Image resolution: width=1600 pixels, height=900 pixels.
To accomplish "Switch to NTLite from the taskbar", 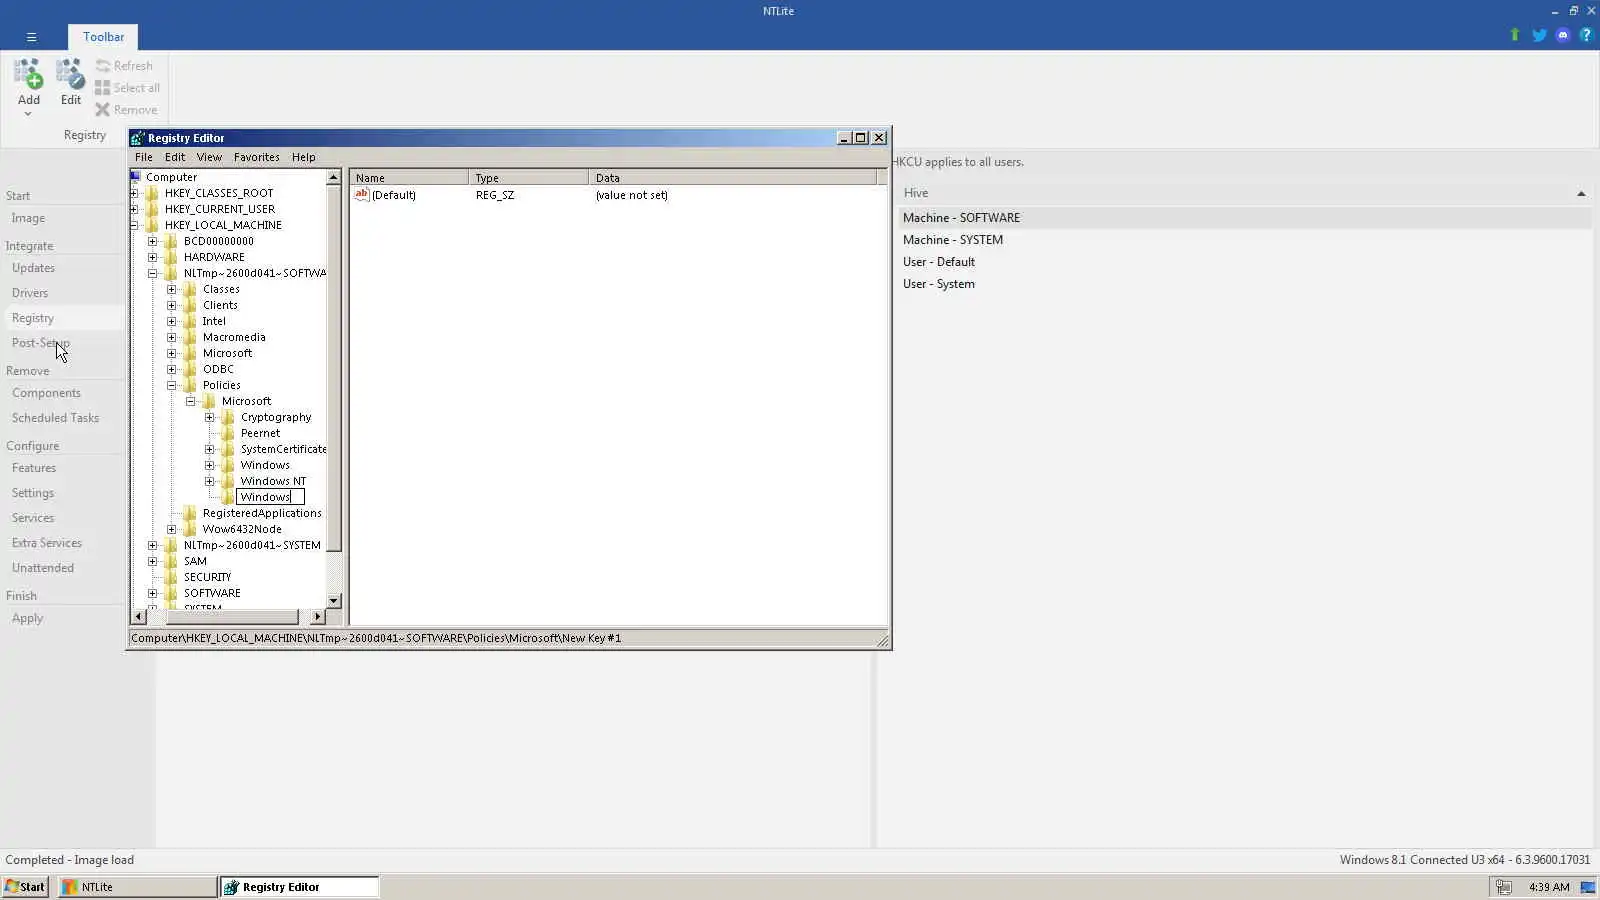I will [137, 887].
